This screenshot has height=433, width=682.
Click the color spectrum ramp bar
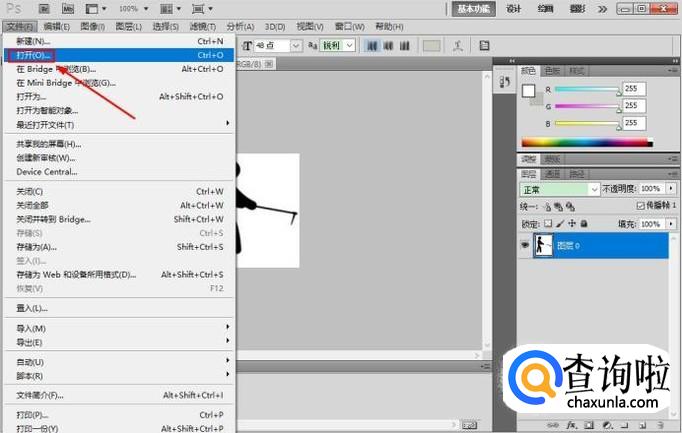(x=587, y=142)
